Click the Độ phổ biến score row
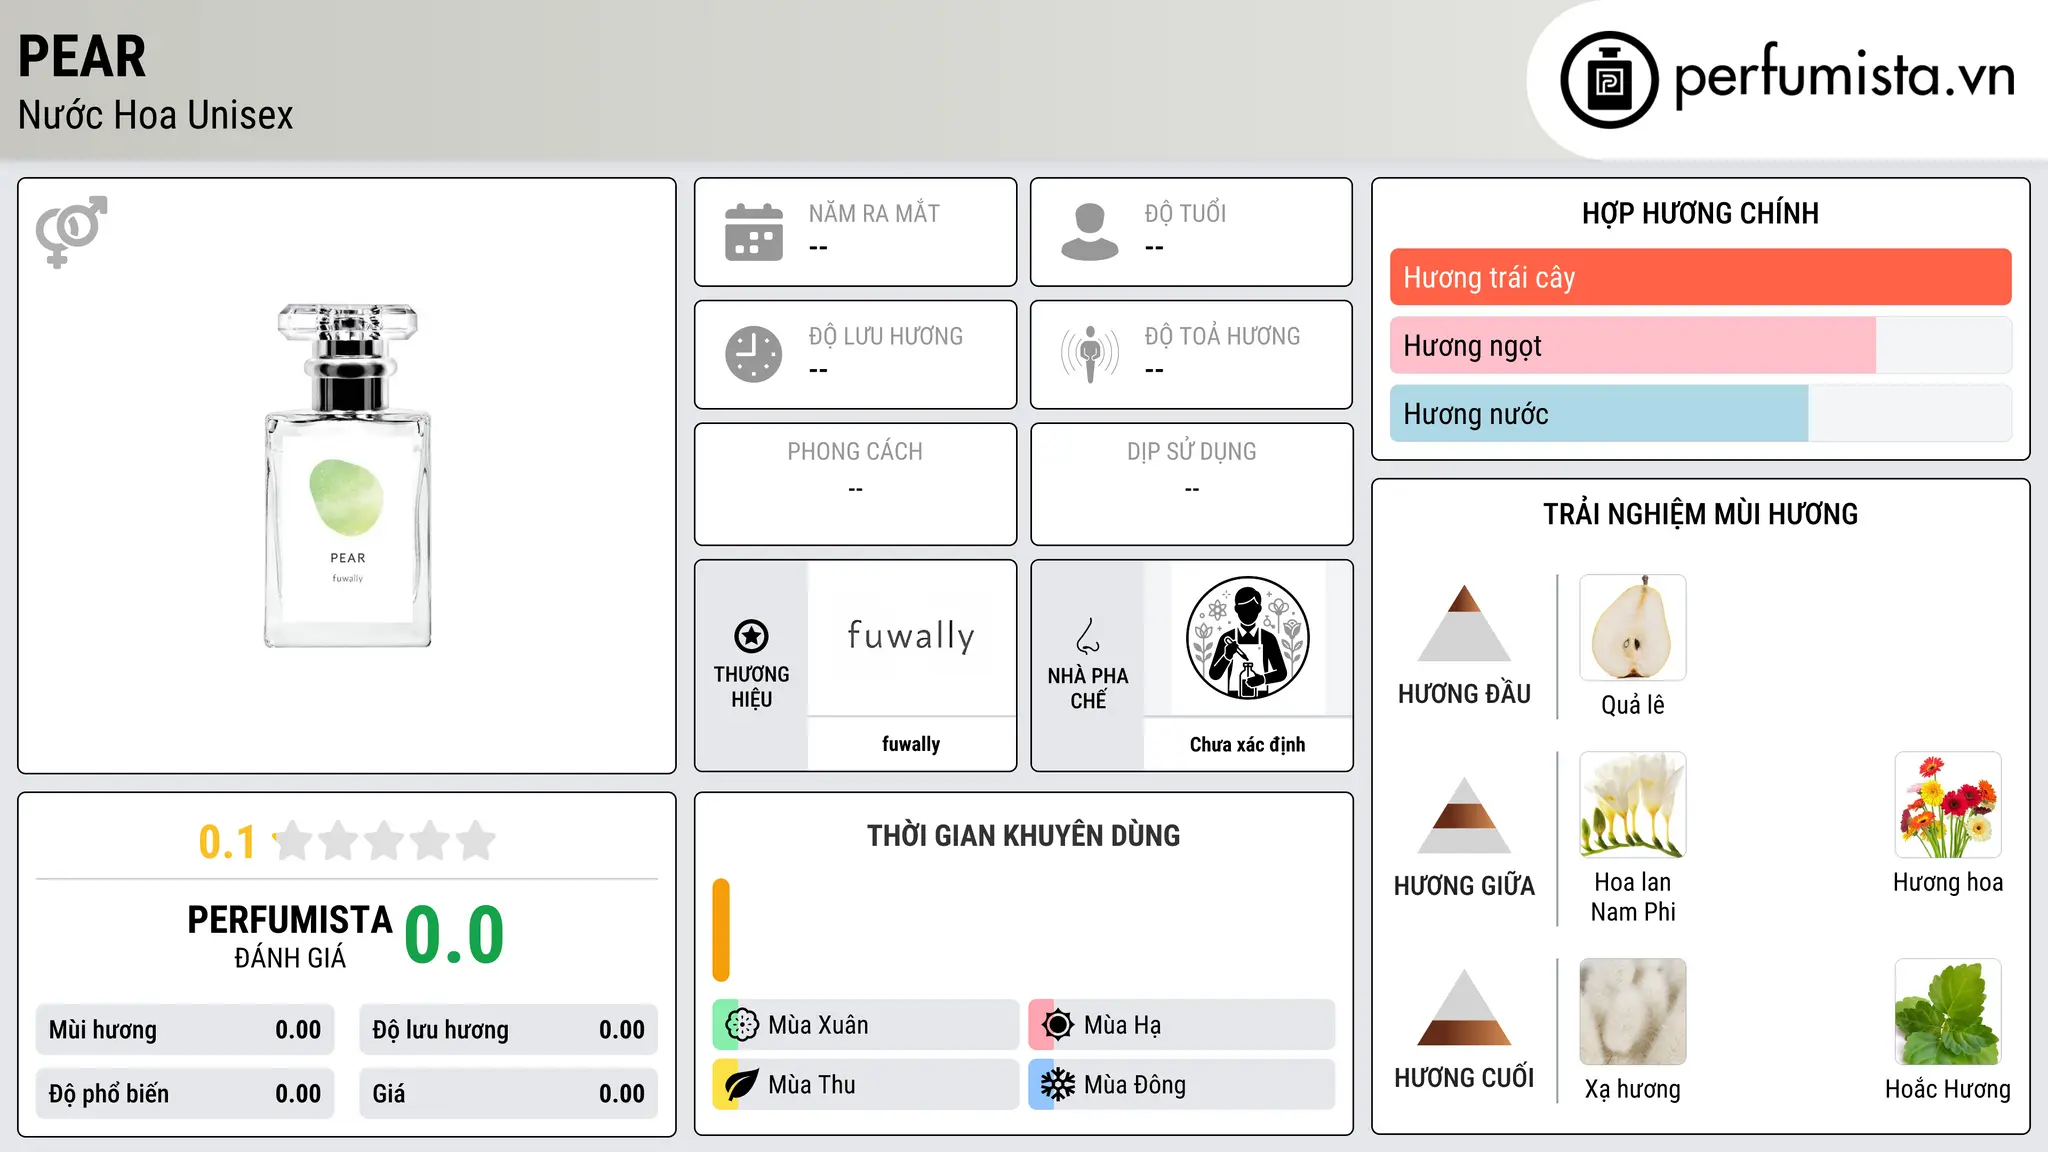2048x1152 pixels. click(x=185, y=1094)
